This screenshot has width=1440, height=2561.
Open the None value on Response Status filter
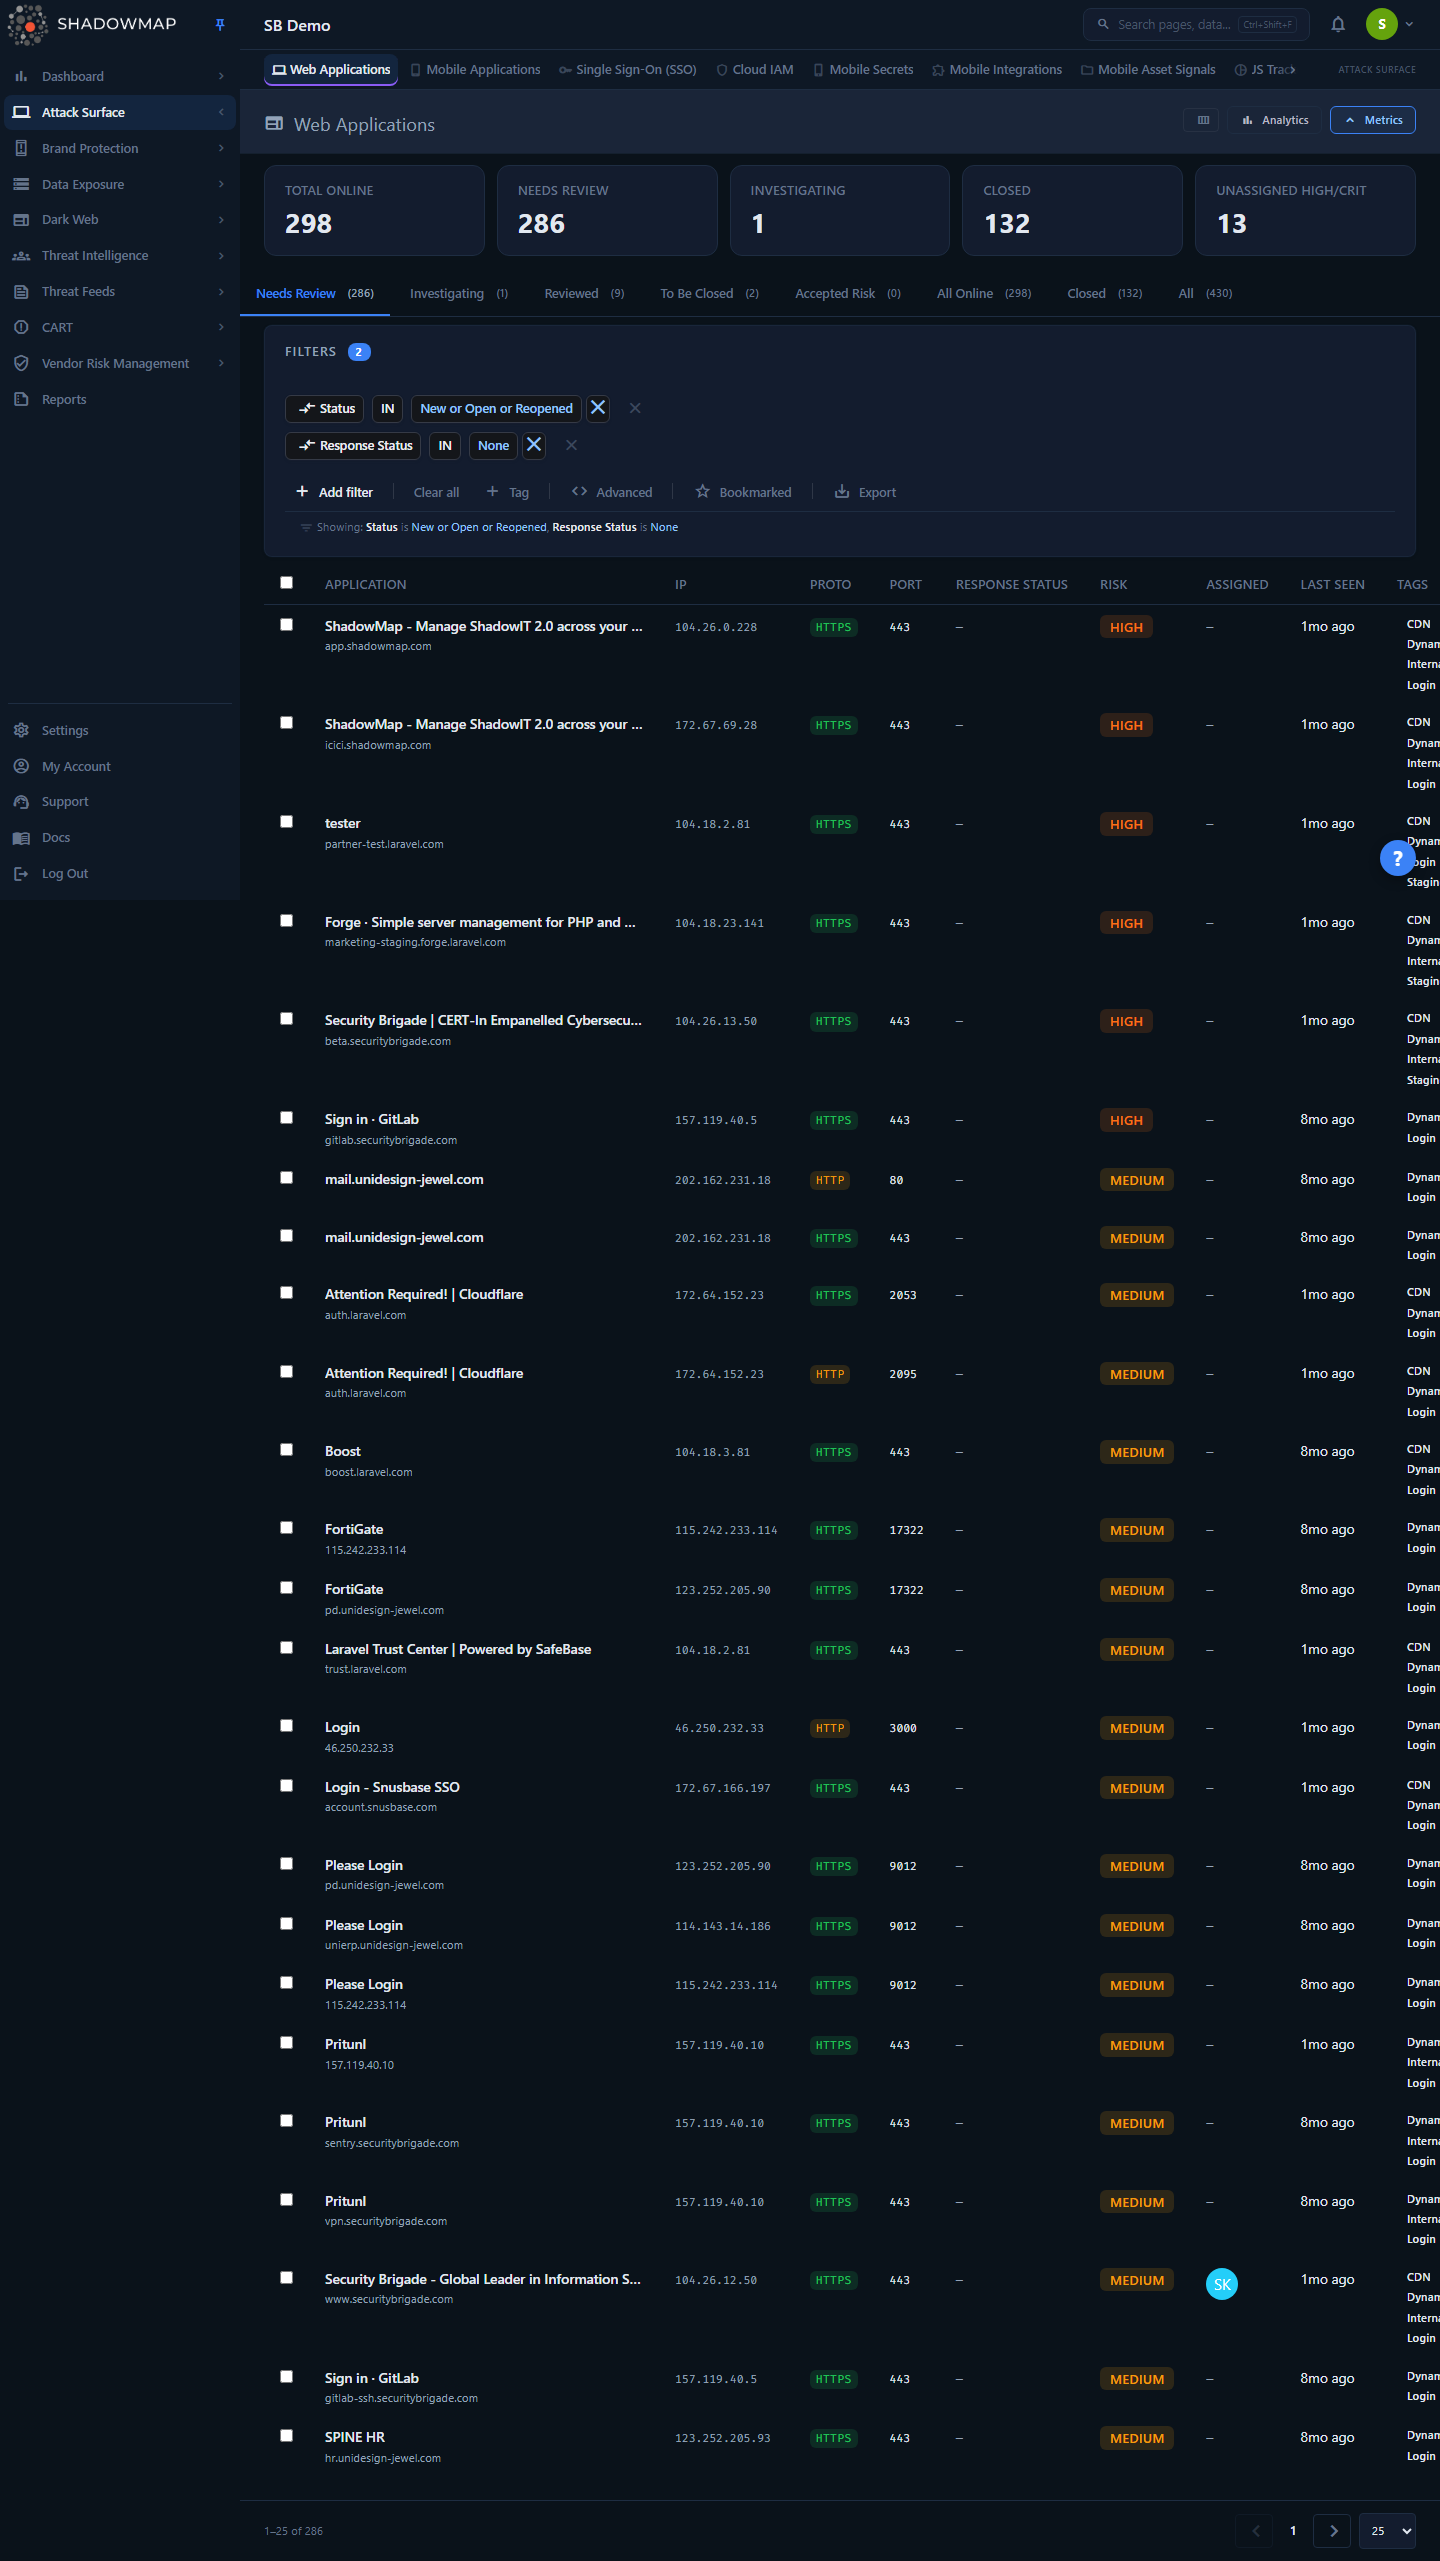tap(494, 445)
